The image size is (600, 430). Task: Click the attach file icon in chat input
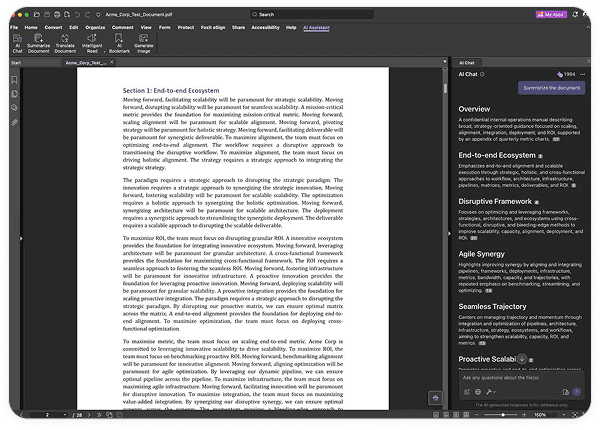566,392
